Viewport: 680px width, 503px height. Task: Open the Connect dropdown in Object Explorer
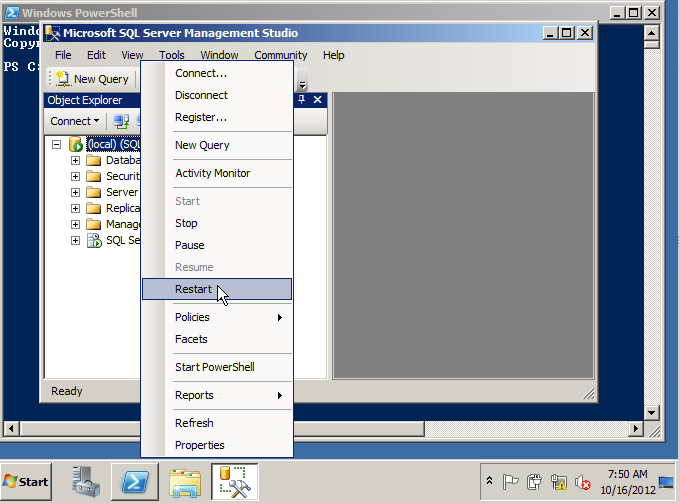(75, 121)
